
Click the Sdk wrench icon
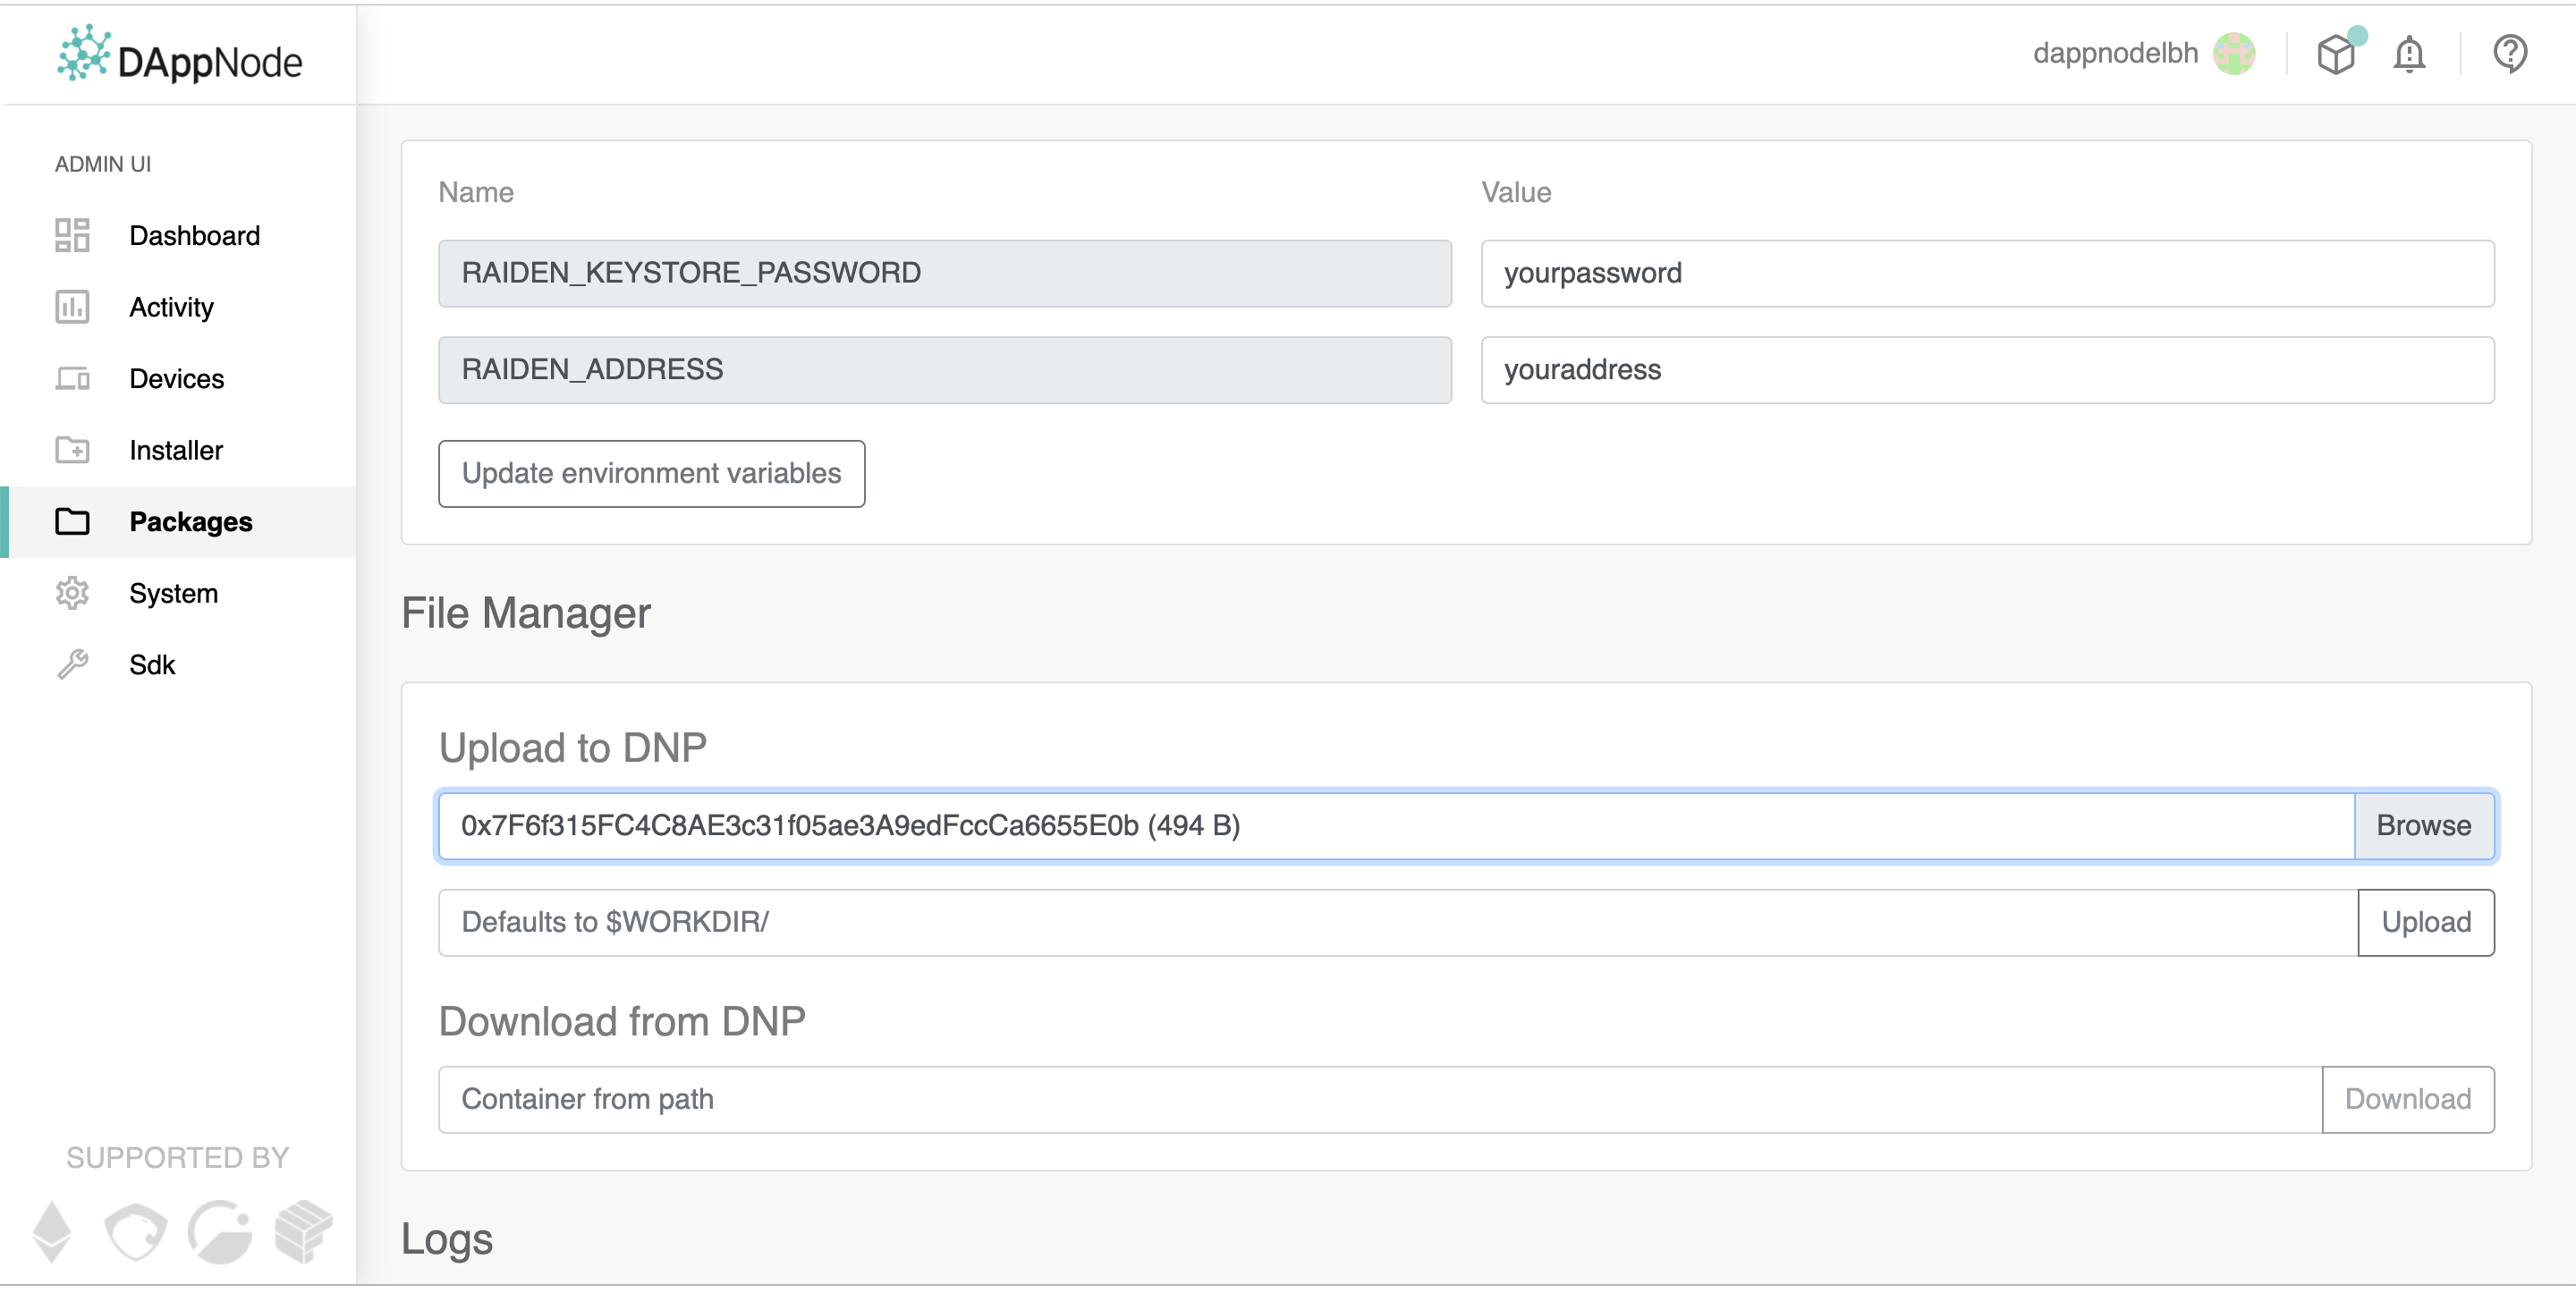(72, 665)
